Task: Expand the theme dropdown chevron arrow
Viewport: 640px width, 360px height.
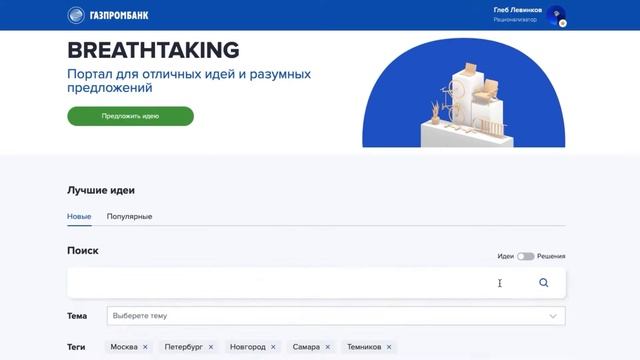Action: (553, 316)
